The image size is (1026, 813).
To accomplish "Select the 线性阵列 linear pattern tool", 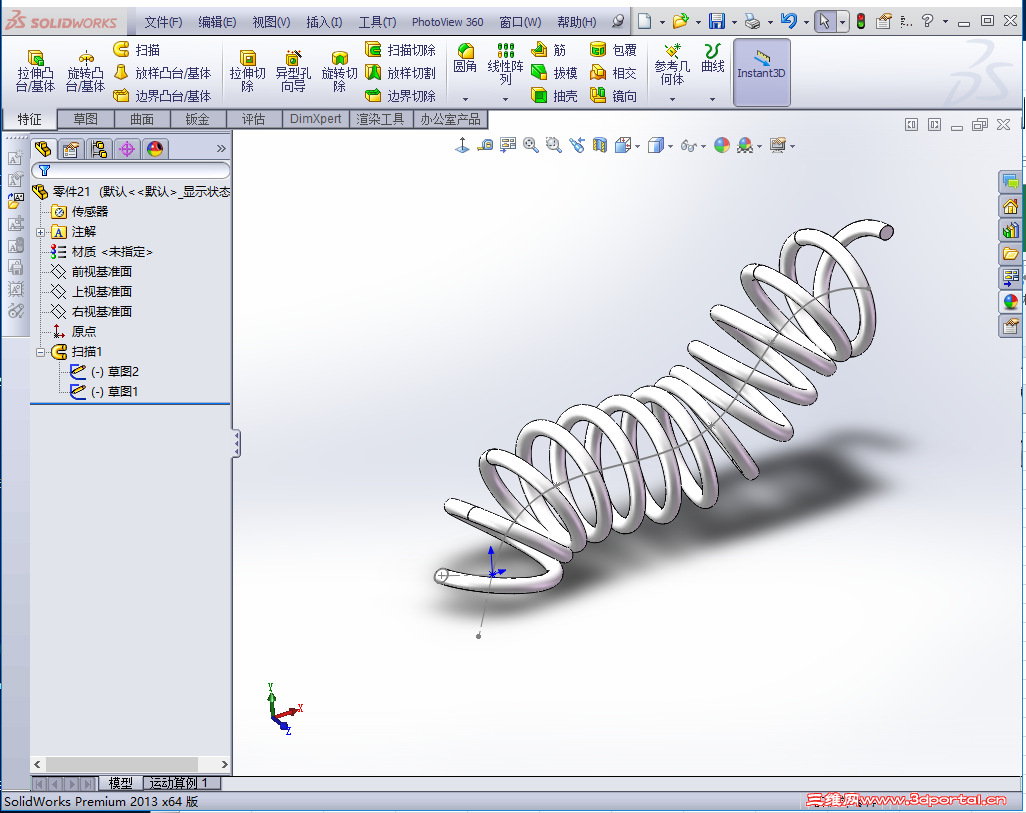I will click(x=505, y=63).
